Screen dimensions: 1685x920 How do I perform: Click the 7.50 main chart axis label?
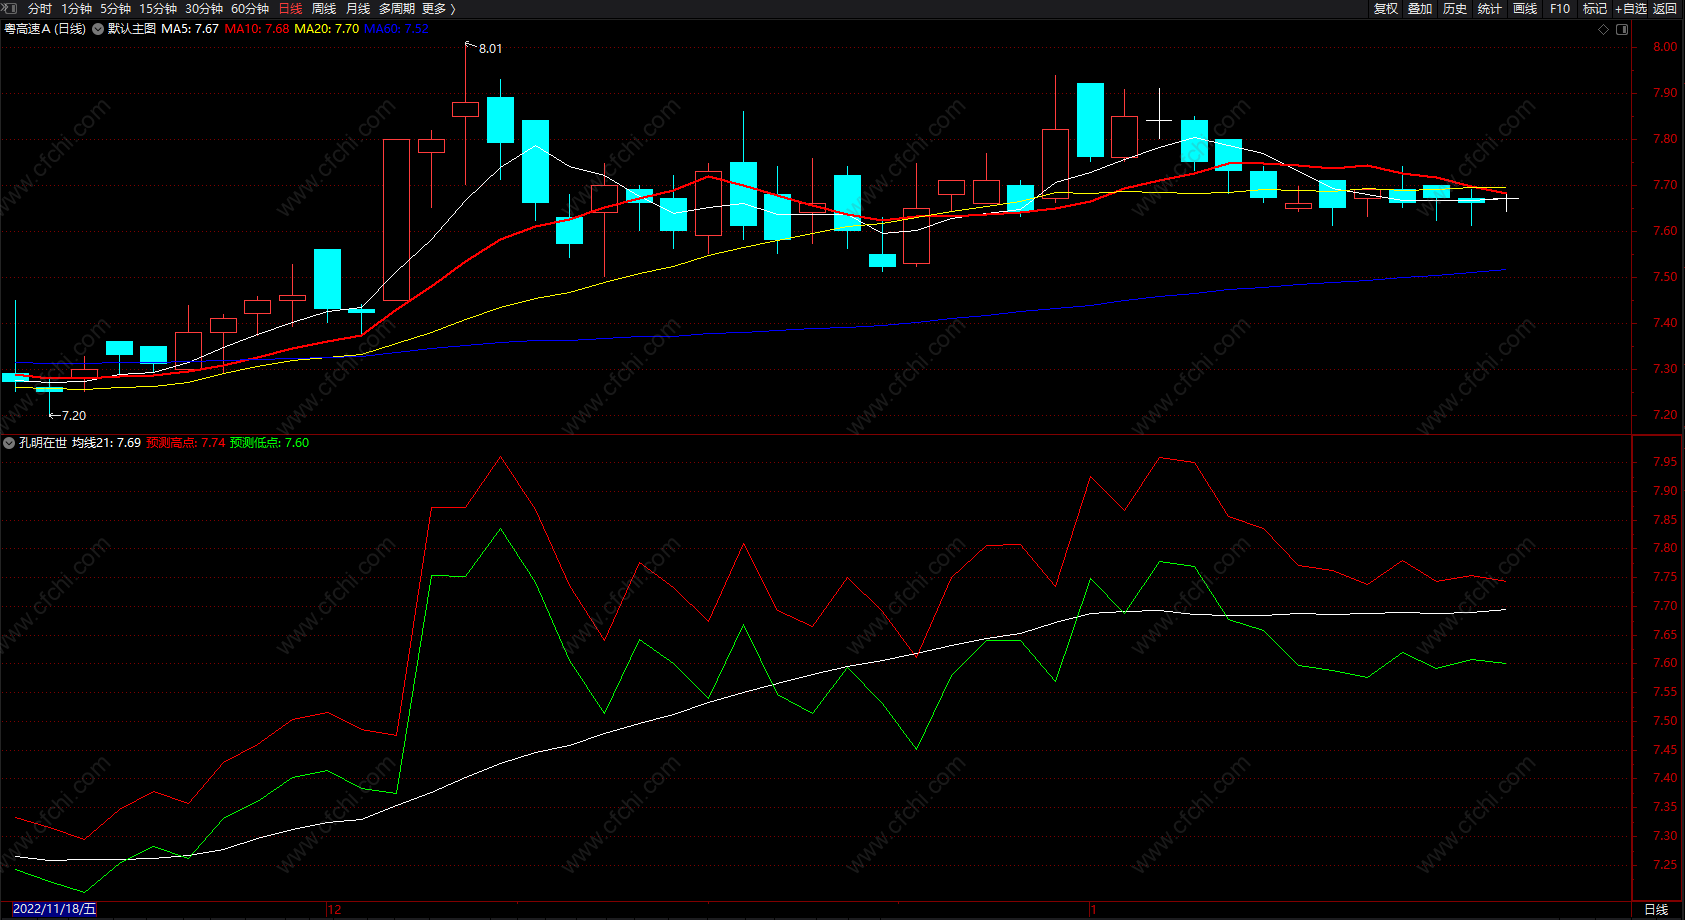click(1665, 277)
